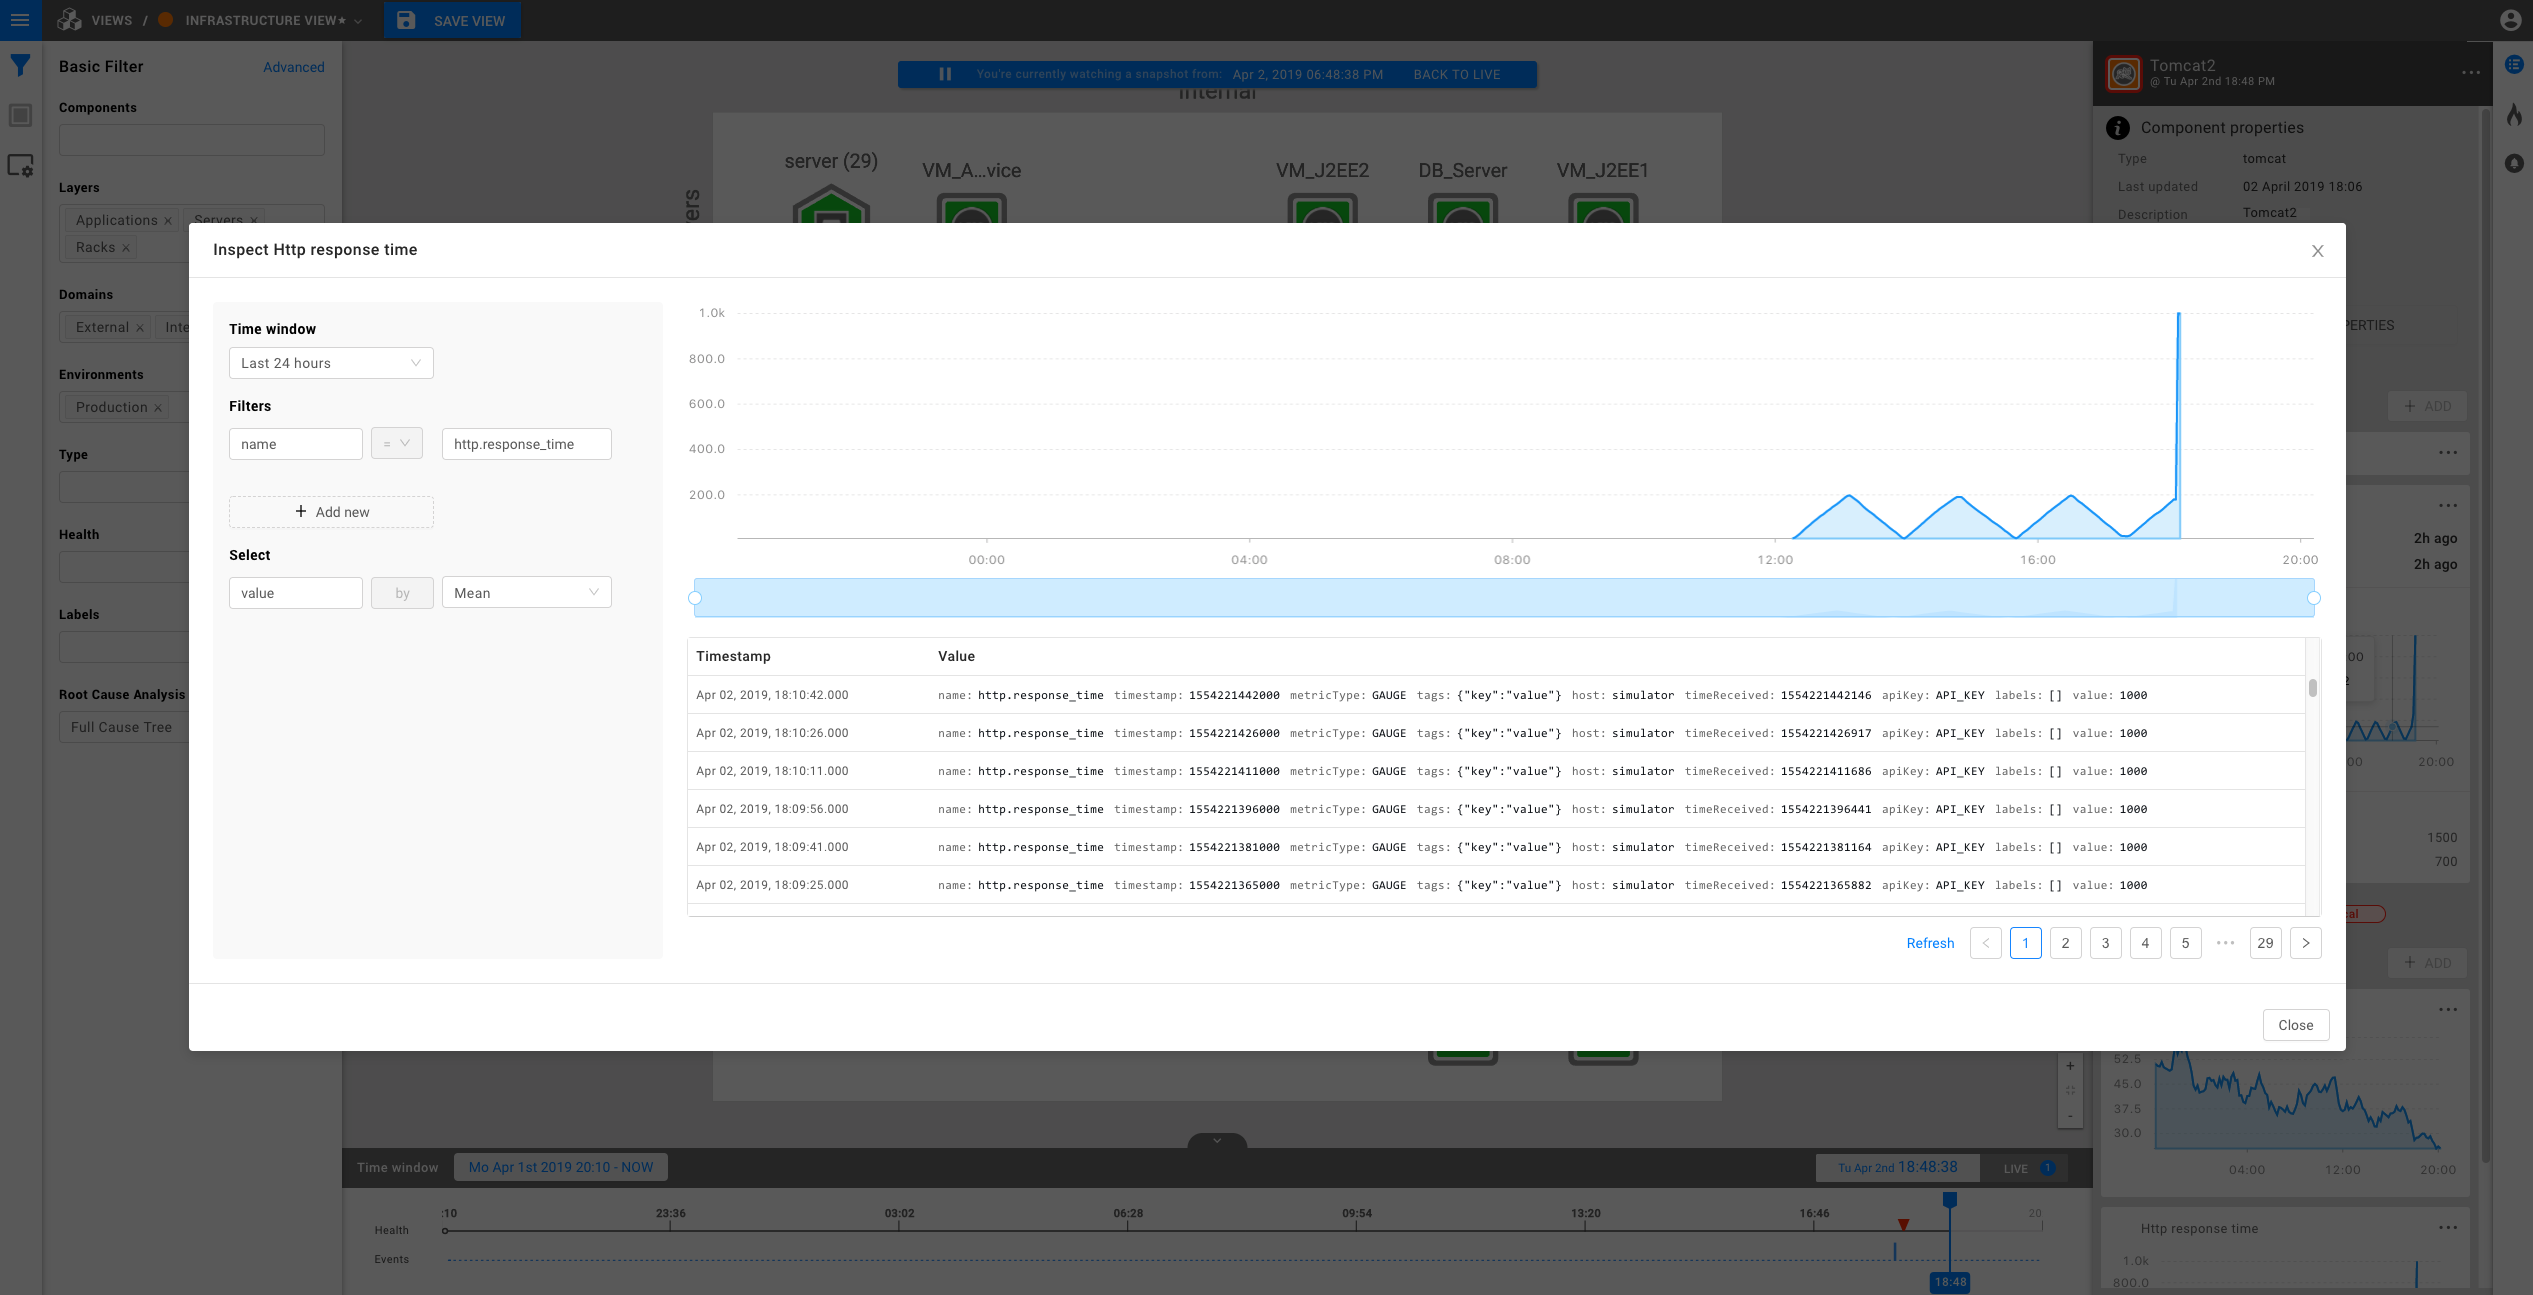Select results page 4

click(x=2145, y=943)
